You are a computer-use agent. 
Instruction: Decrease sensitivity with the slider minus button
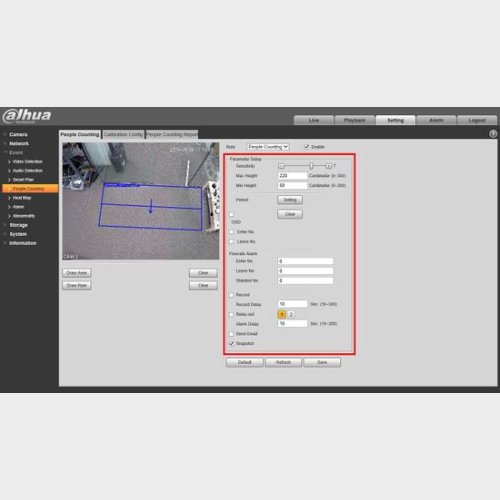coord(281,166)
